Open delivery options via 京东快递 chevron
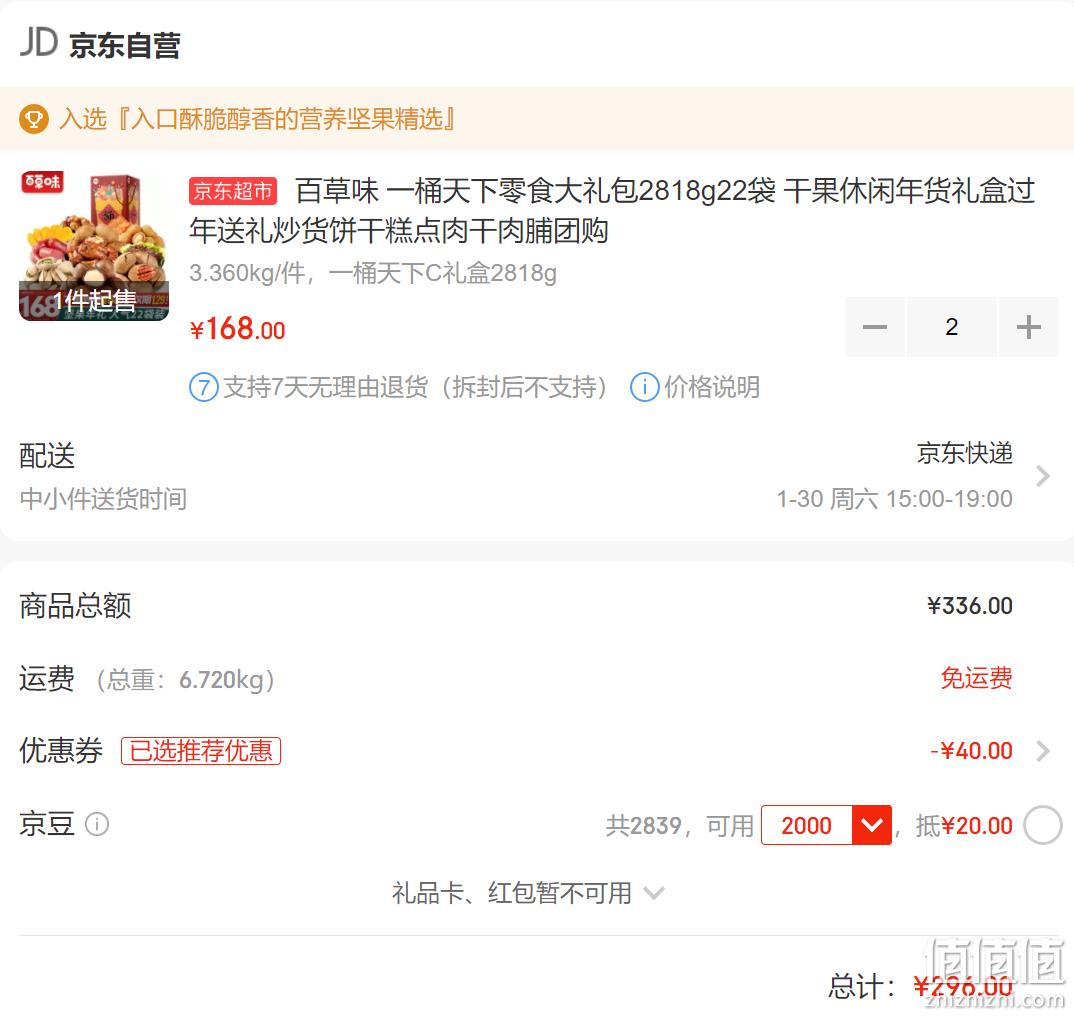 pos(1042,476)
